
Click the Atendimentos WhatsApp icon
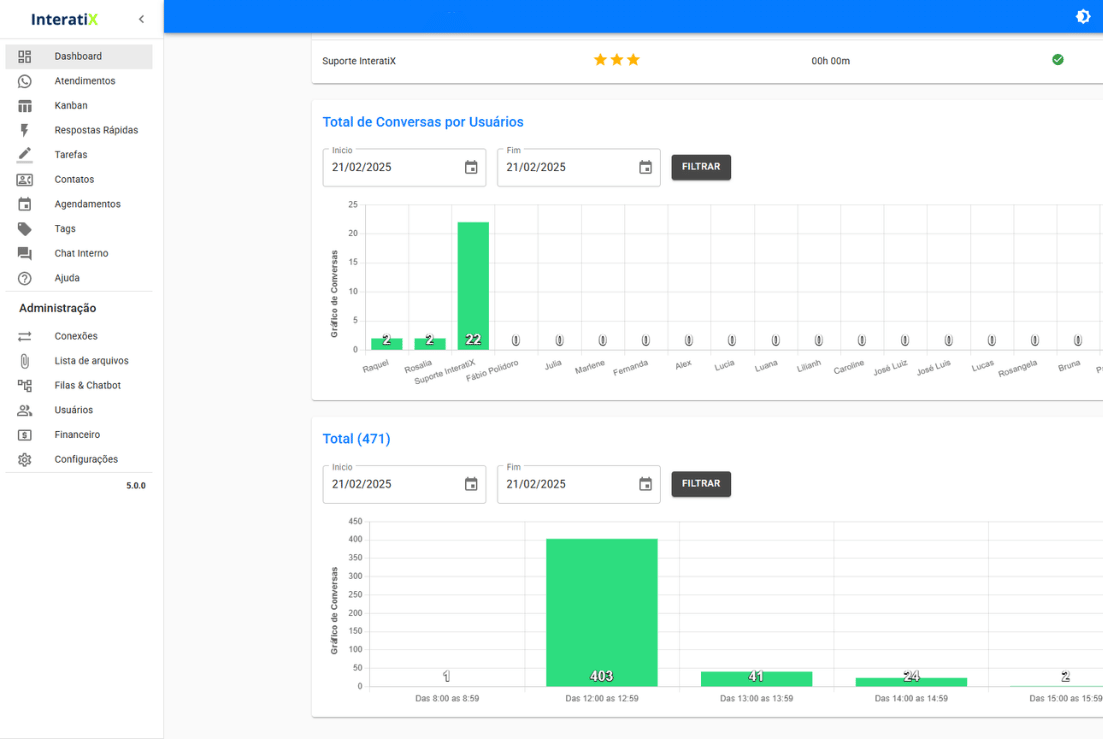[25, 81]
